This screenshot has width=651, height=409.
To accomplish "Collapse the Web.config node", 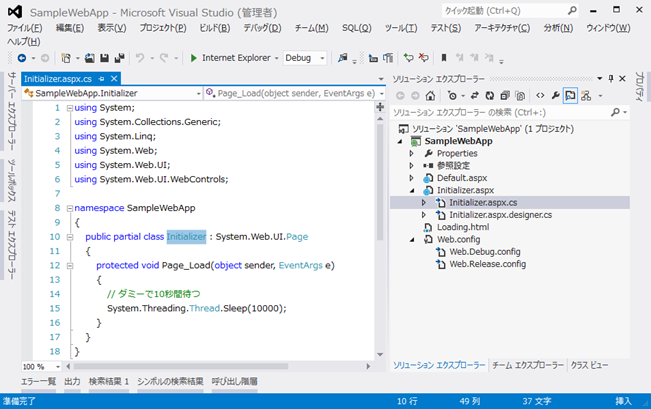I will click(x=411, y=240).
